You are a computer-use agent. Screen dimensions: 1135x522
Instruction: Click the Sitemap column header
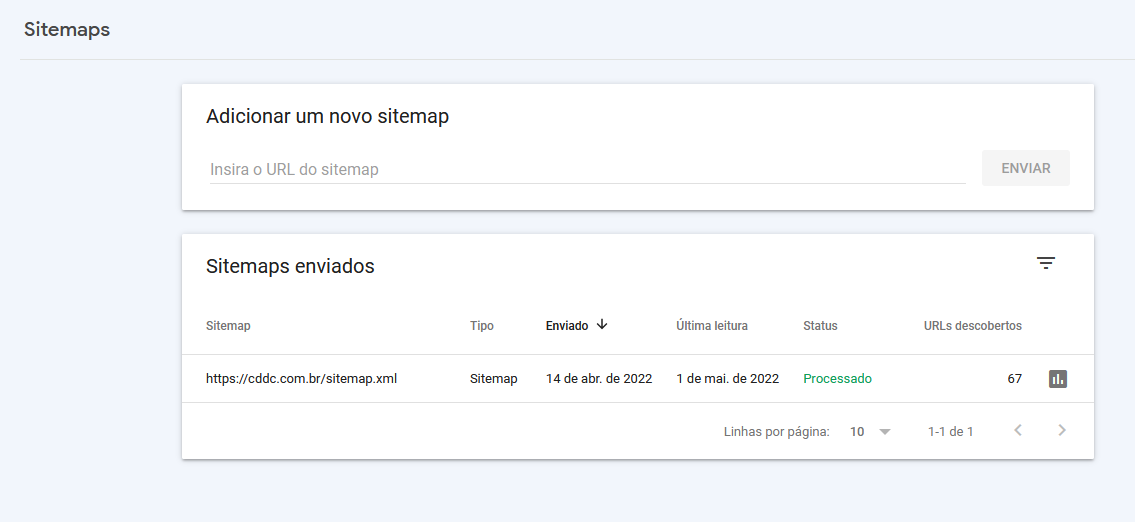pos(228,326)
